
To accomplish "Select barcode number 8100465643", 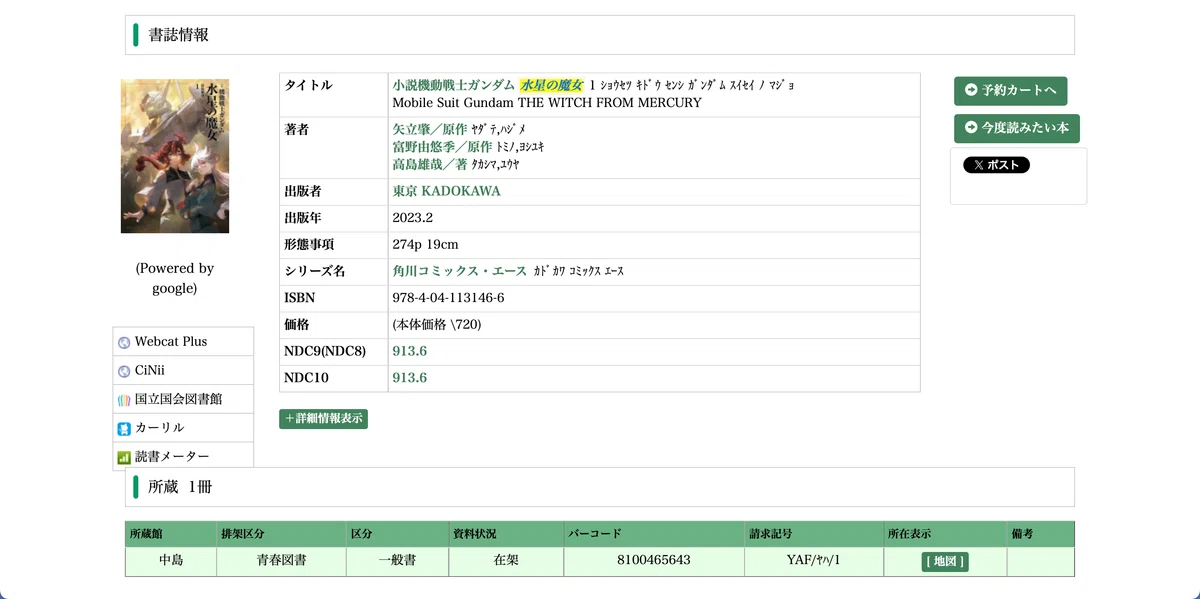I will (x=654, y=561).
